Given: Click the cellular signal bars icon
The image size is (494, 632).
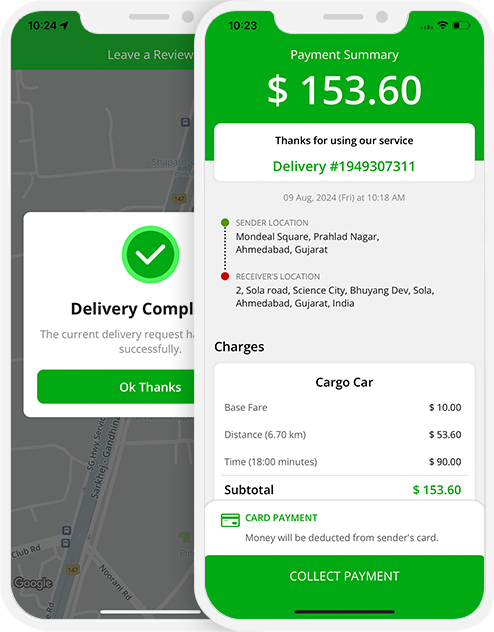Looking at the screenshot, I should point(427,27).
